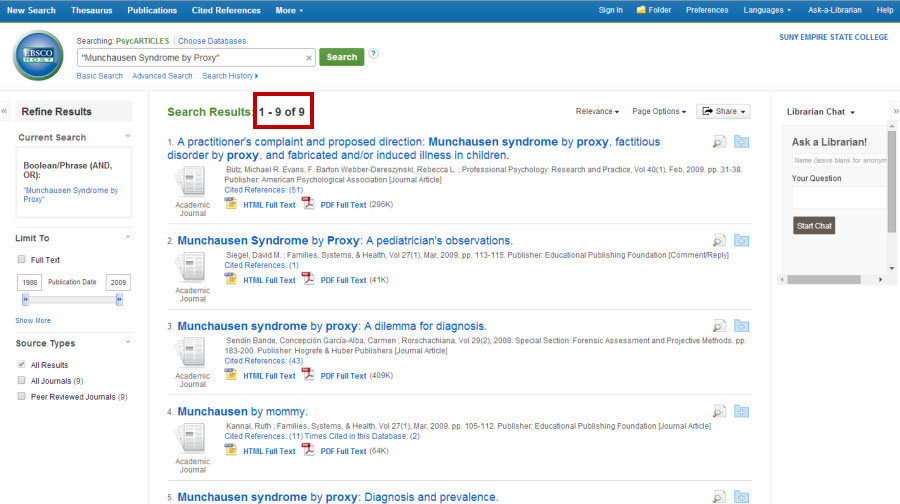Click the Your Question chat text box
Image resolution: width=900 pixels, height=504 pixels.
click(839, 197)
